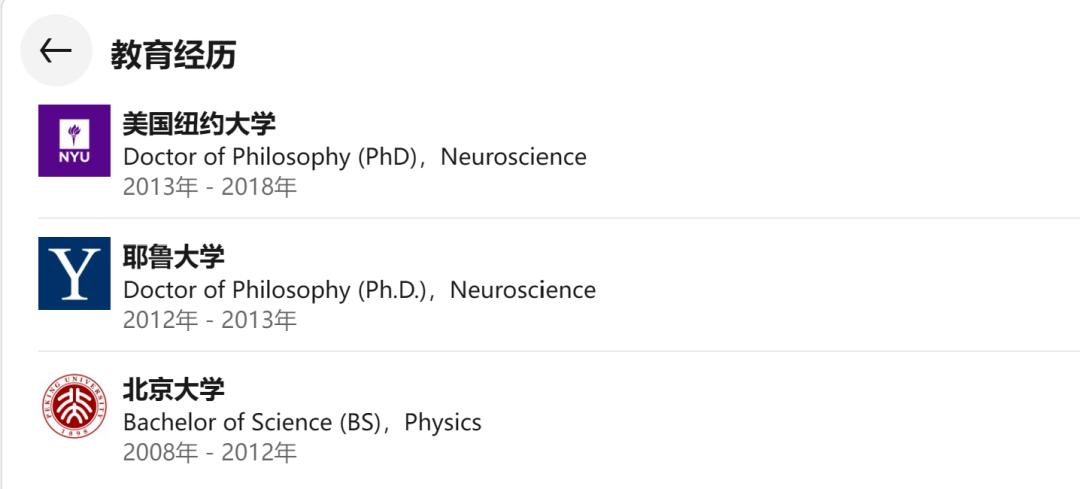Open the 耶鲁大学 school link
This screenshot has width=1080, height=489.
click(173, 256)
